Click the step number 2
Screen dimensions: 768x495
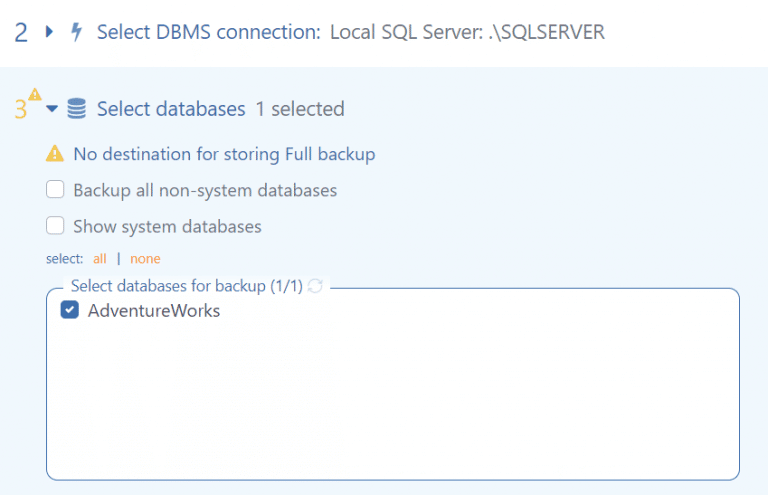point(21,33)
